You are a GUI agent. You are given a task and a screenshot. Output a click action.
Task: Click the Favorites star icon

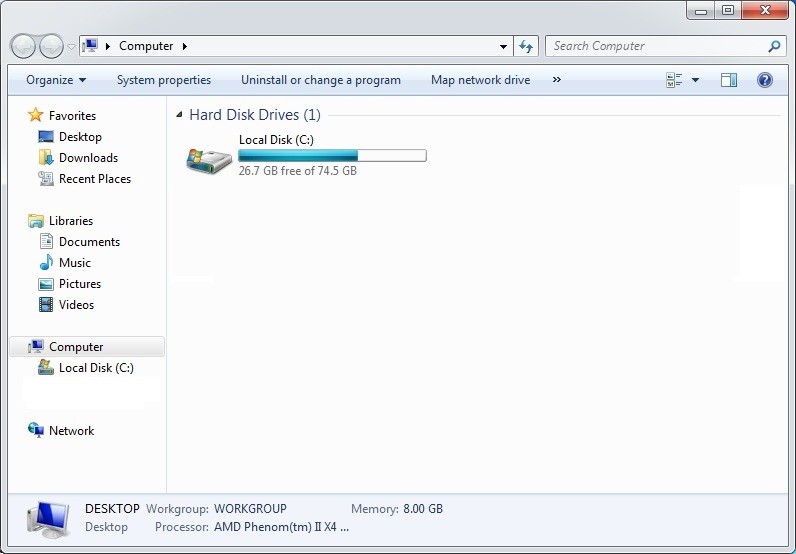click(x=36, y=115)
